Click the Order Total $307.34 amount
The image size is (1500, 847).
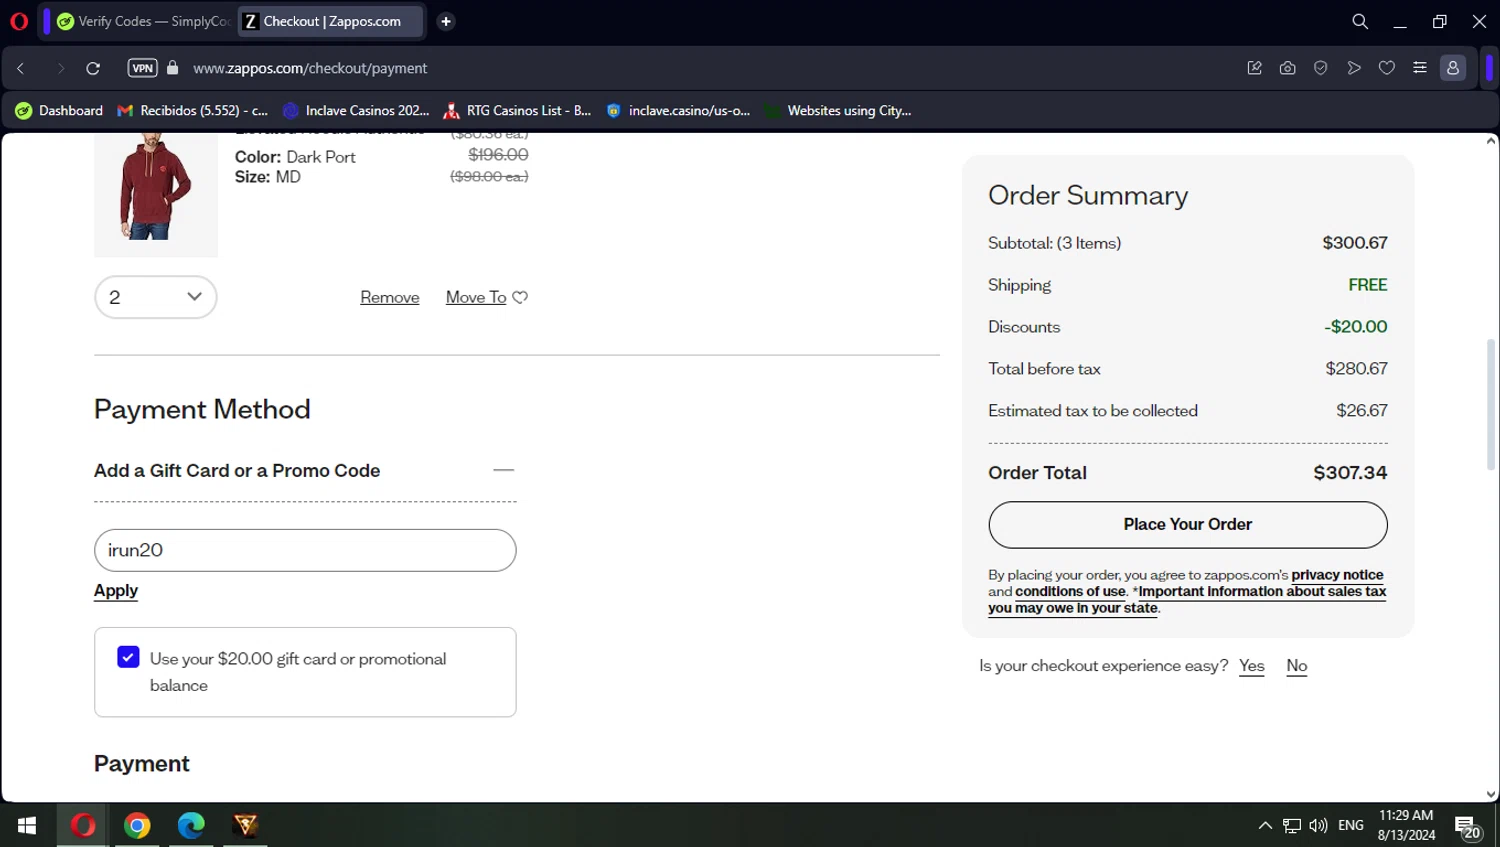pos(1350,473)
